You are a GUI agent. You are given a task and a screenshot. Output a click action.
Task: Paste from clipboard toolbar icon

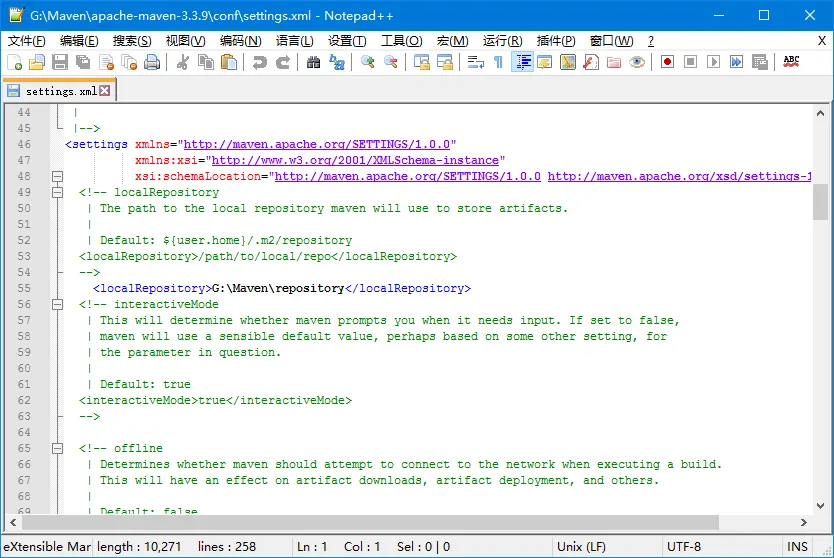click(229, 62)
